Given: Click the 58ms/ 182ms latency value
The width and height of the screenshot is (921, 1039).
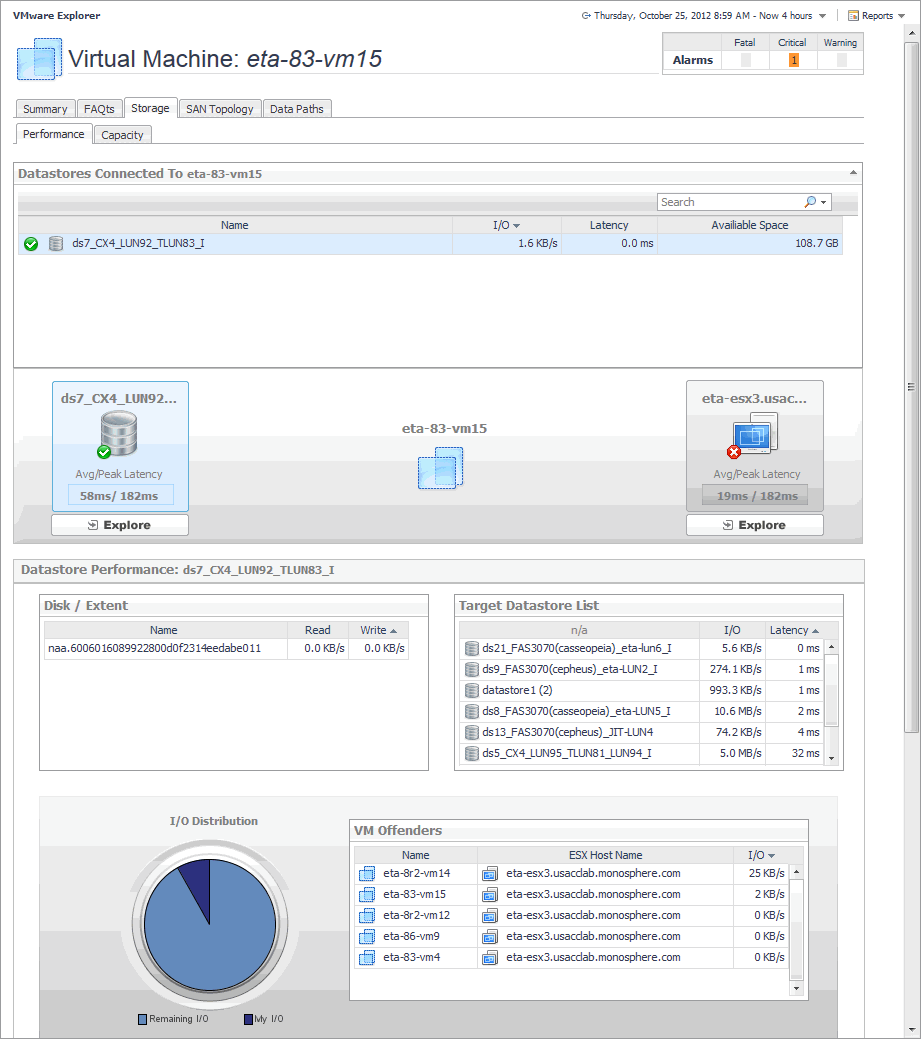Looking at the screenshot, I should point(120,496).
